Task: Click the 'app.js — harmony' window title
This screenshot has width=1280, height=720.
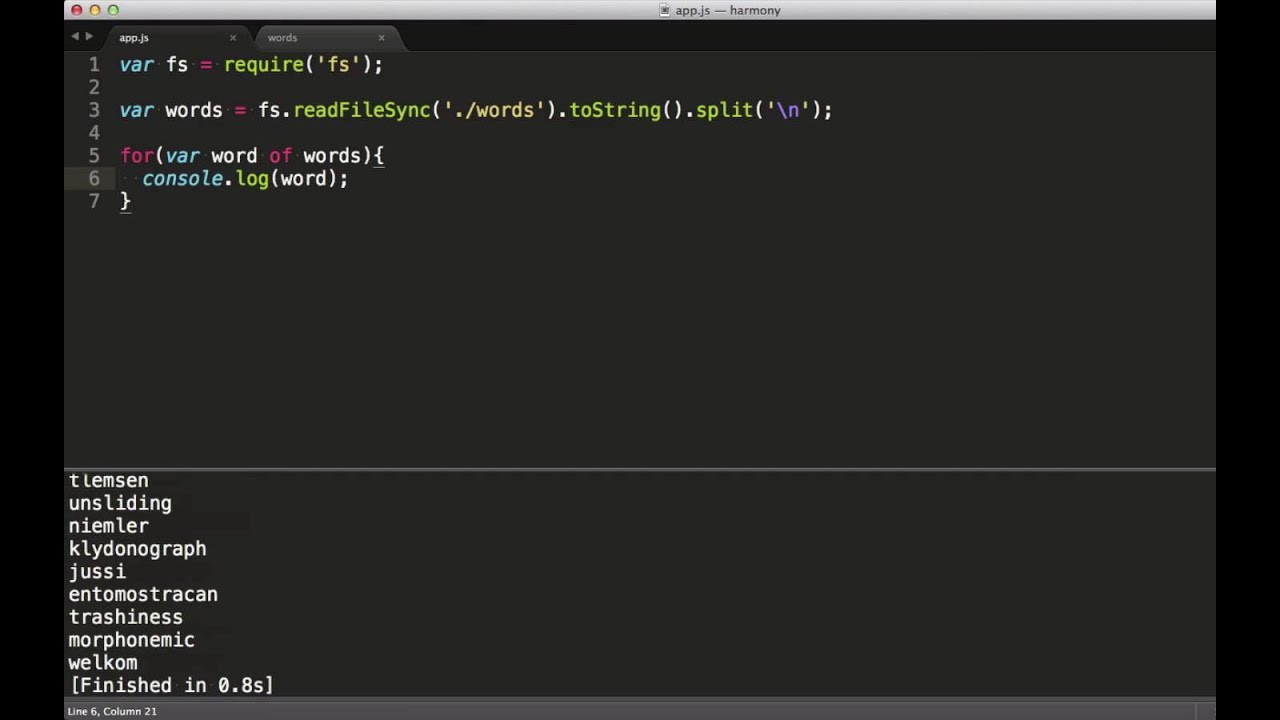Action: coord(728,10)
